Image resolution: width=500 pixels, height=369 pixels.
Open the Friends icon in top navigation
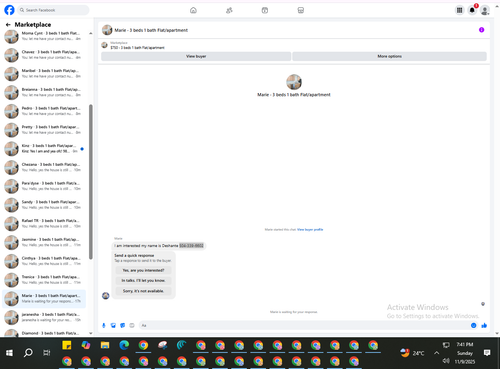coord(229,10)
